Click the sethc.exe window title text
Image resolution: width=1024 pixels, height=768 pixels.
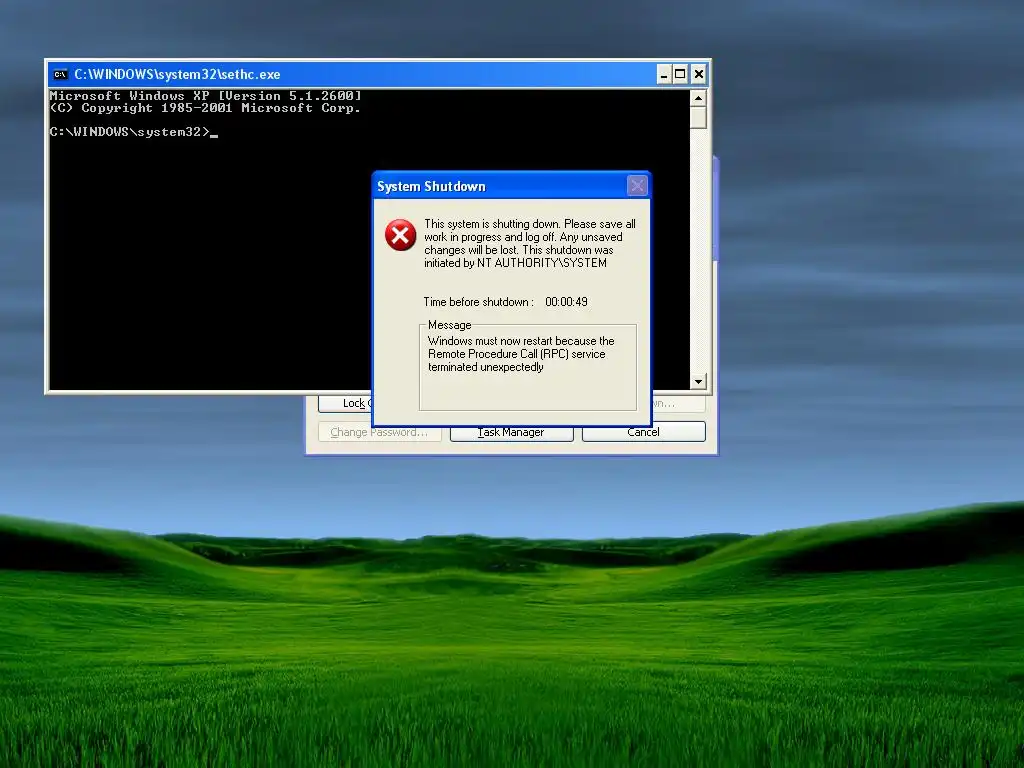(177, 74)
